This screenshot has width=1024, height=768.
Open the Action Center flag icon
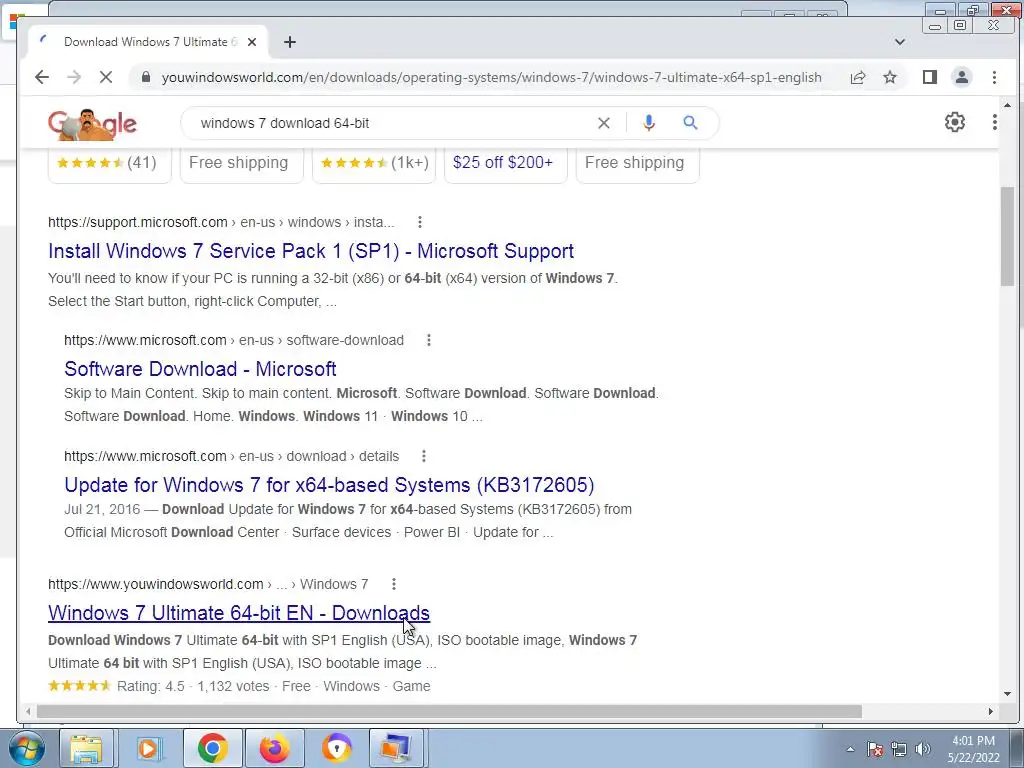[875, 749]
